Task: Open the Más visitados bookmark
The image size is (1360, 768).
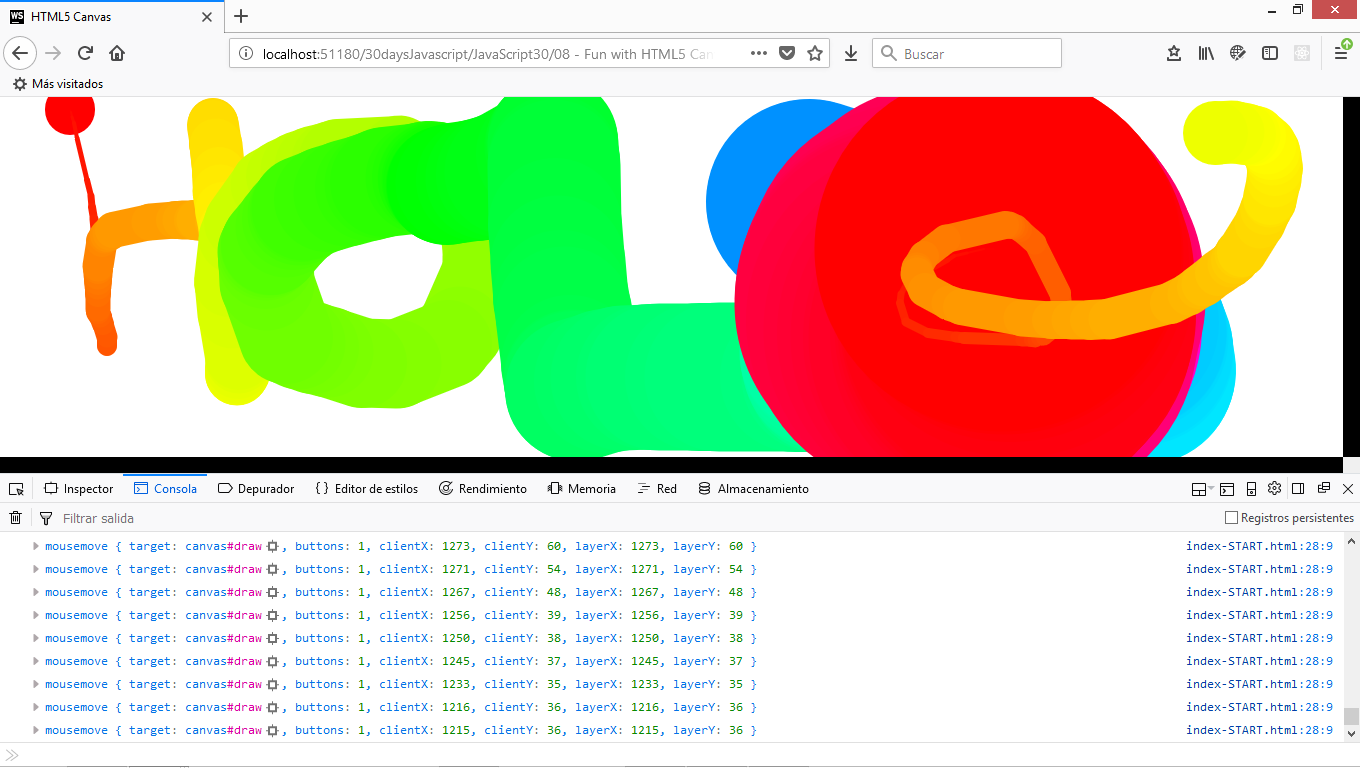Action: [x=65, y=84]
